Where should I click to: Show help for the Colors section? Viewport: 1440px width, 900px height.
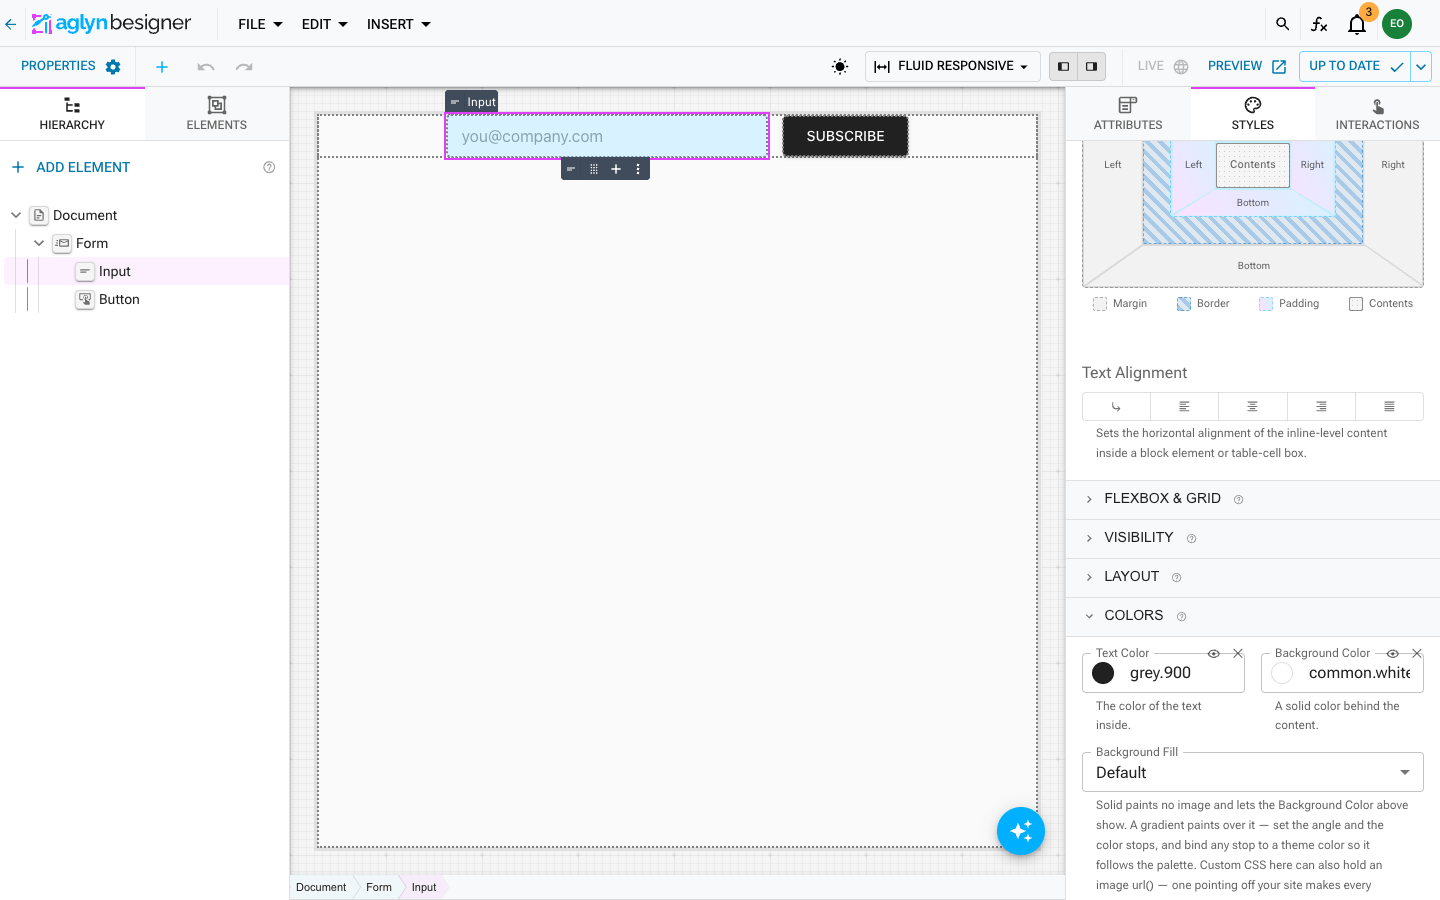point(1182,617)
